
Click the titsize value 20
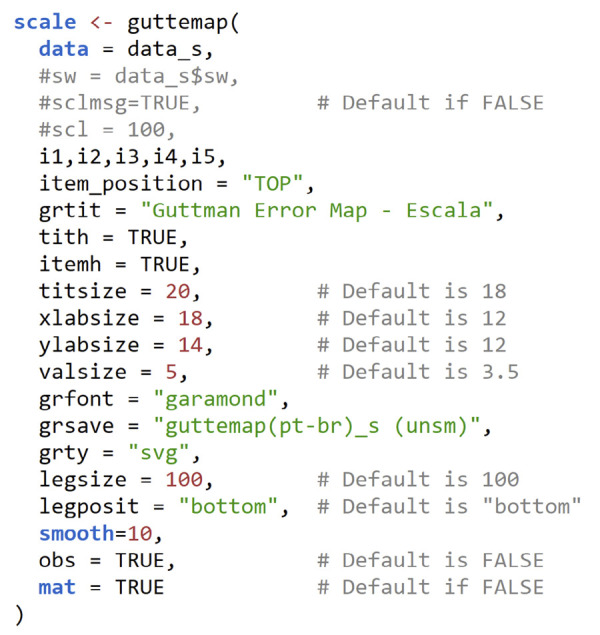click(x=178, y=291)
